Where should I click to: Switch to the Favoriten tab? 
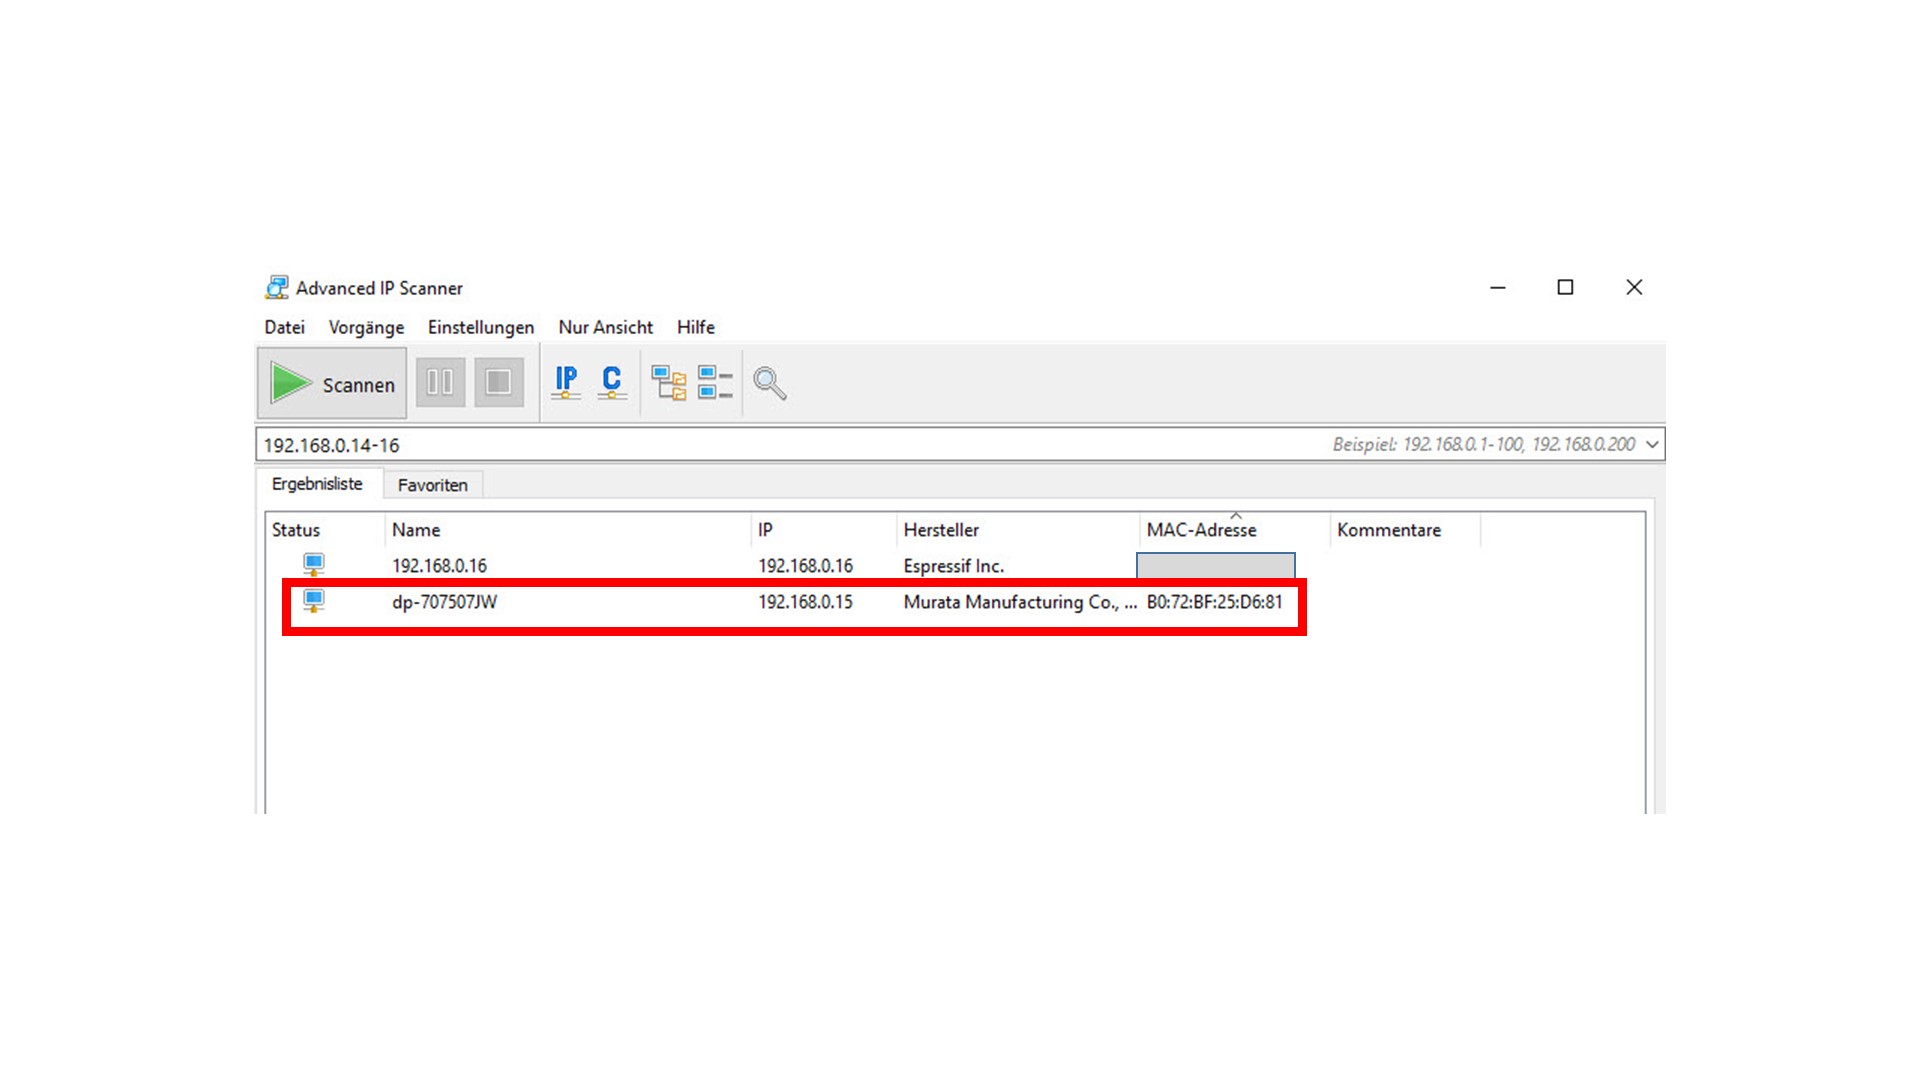[x=433, y=485]
